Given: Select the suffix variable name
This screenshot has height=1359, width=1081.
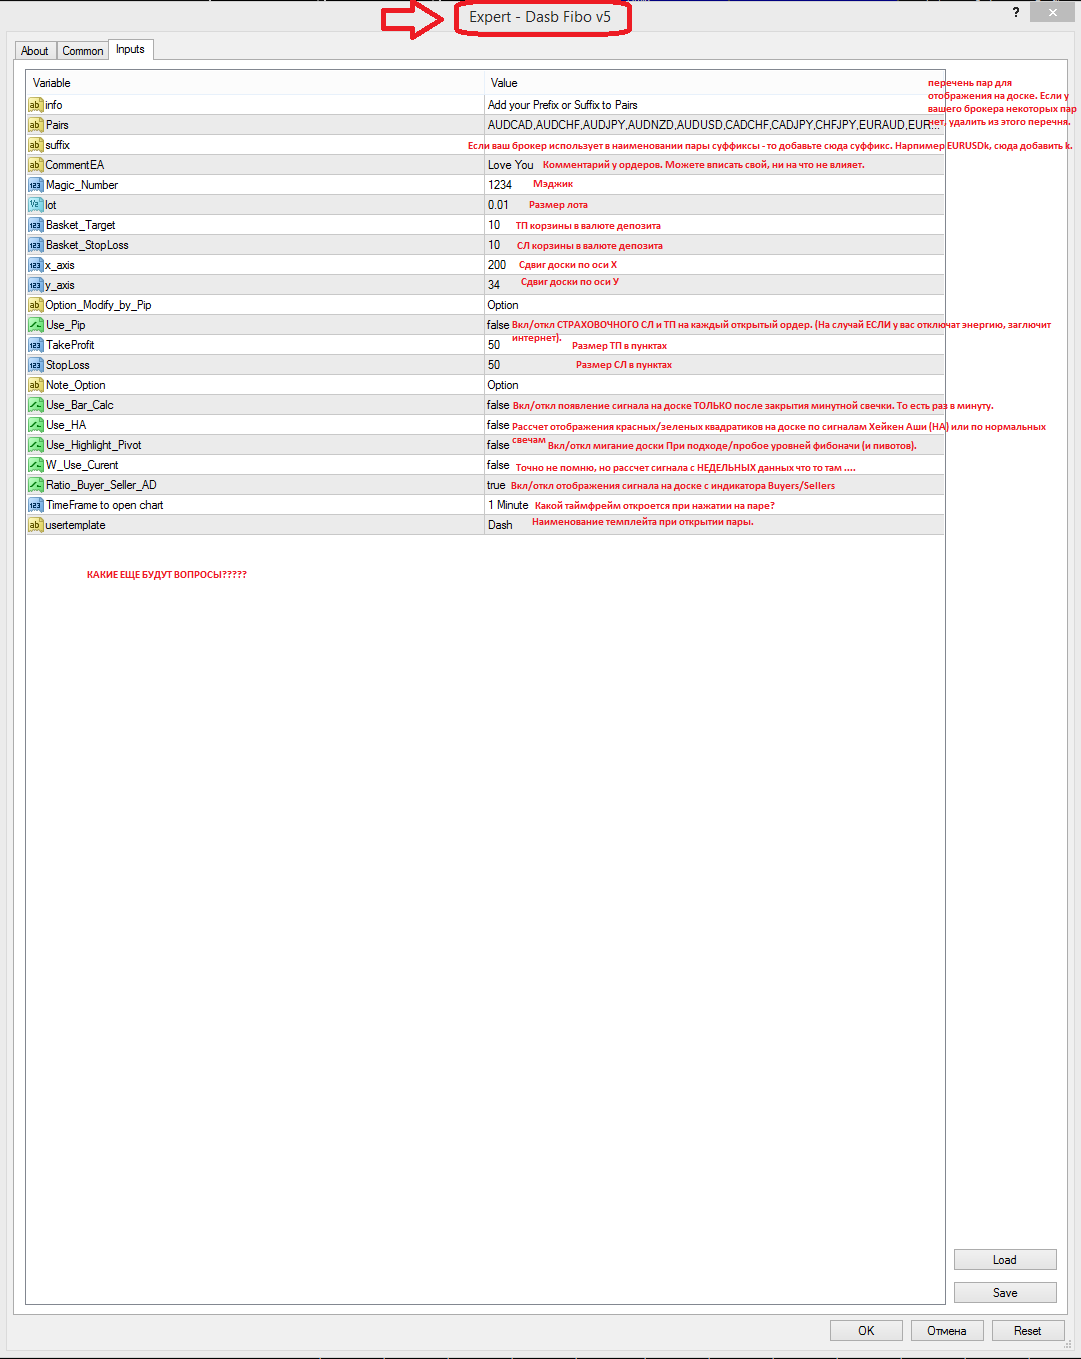Looking at the screenshot, I should 57,145.
